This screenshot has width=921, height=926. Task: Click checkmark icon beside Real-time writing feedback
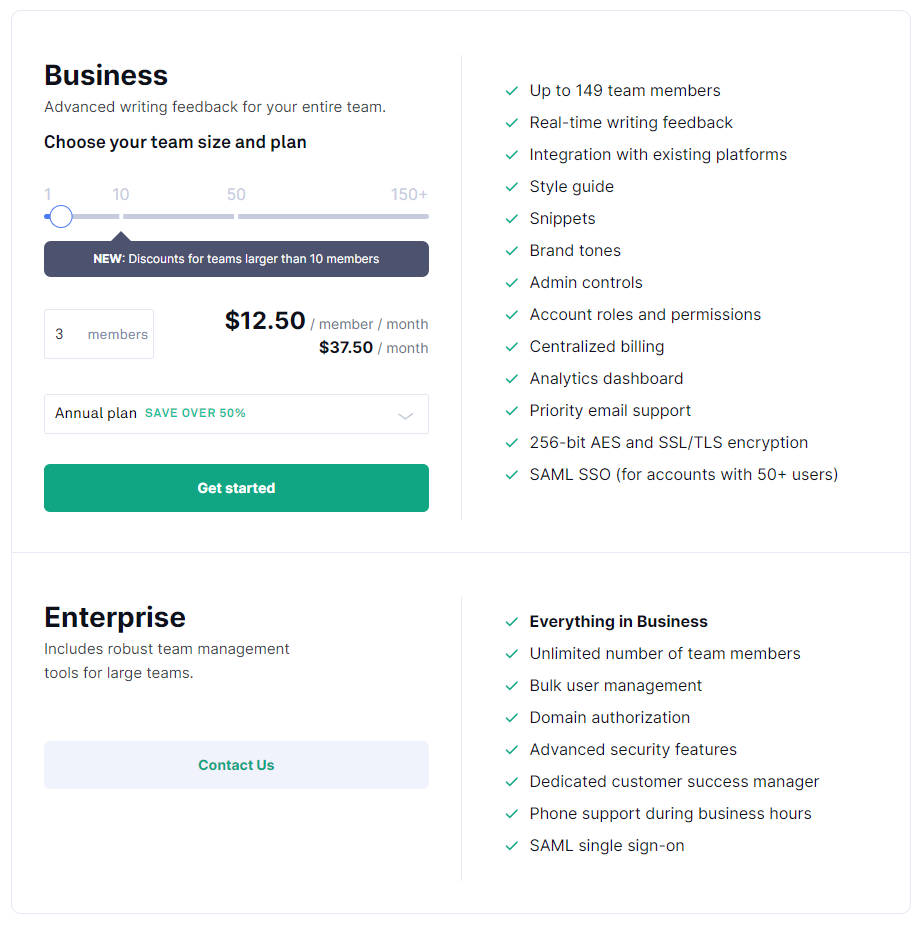point(512,123)
